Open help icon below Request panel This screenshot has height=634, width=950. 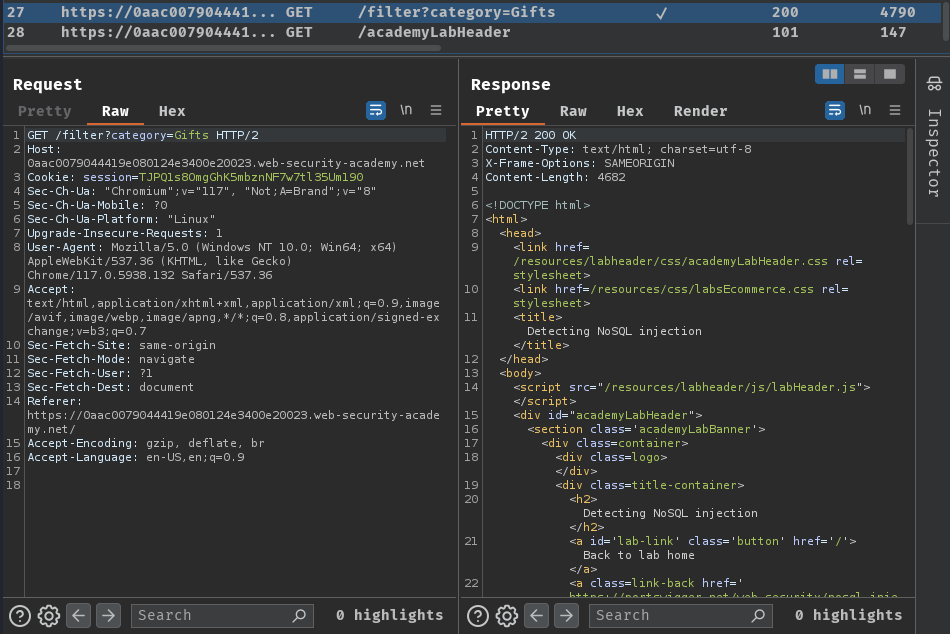click(19, 616)
